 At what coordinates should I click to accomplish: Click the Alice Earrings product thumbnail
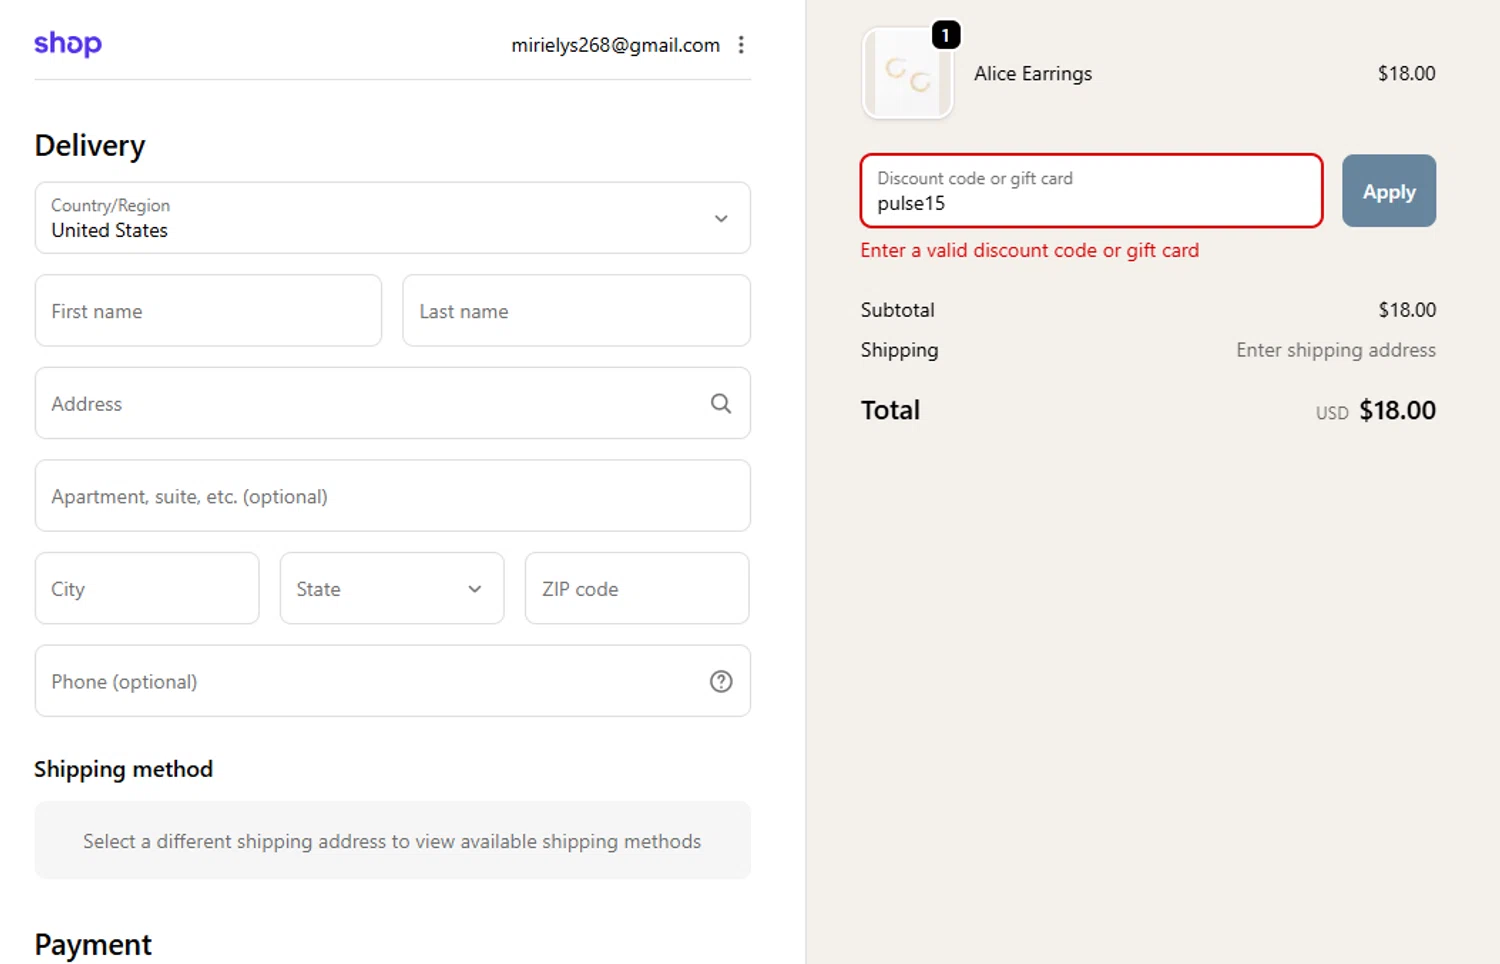907,75
